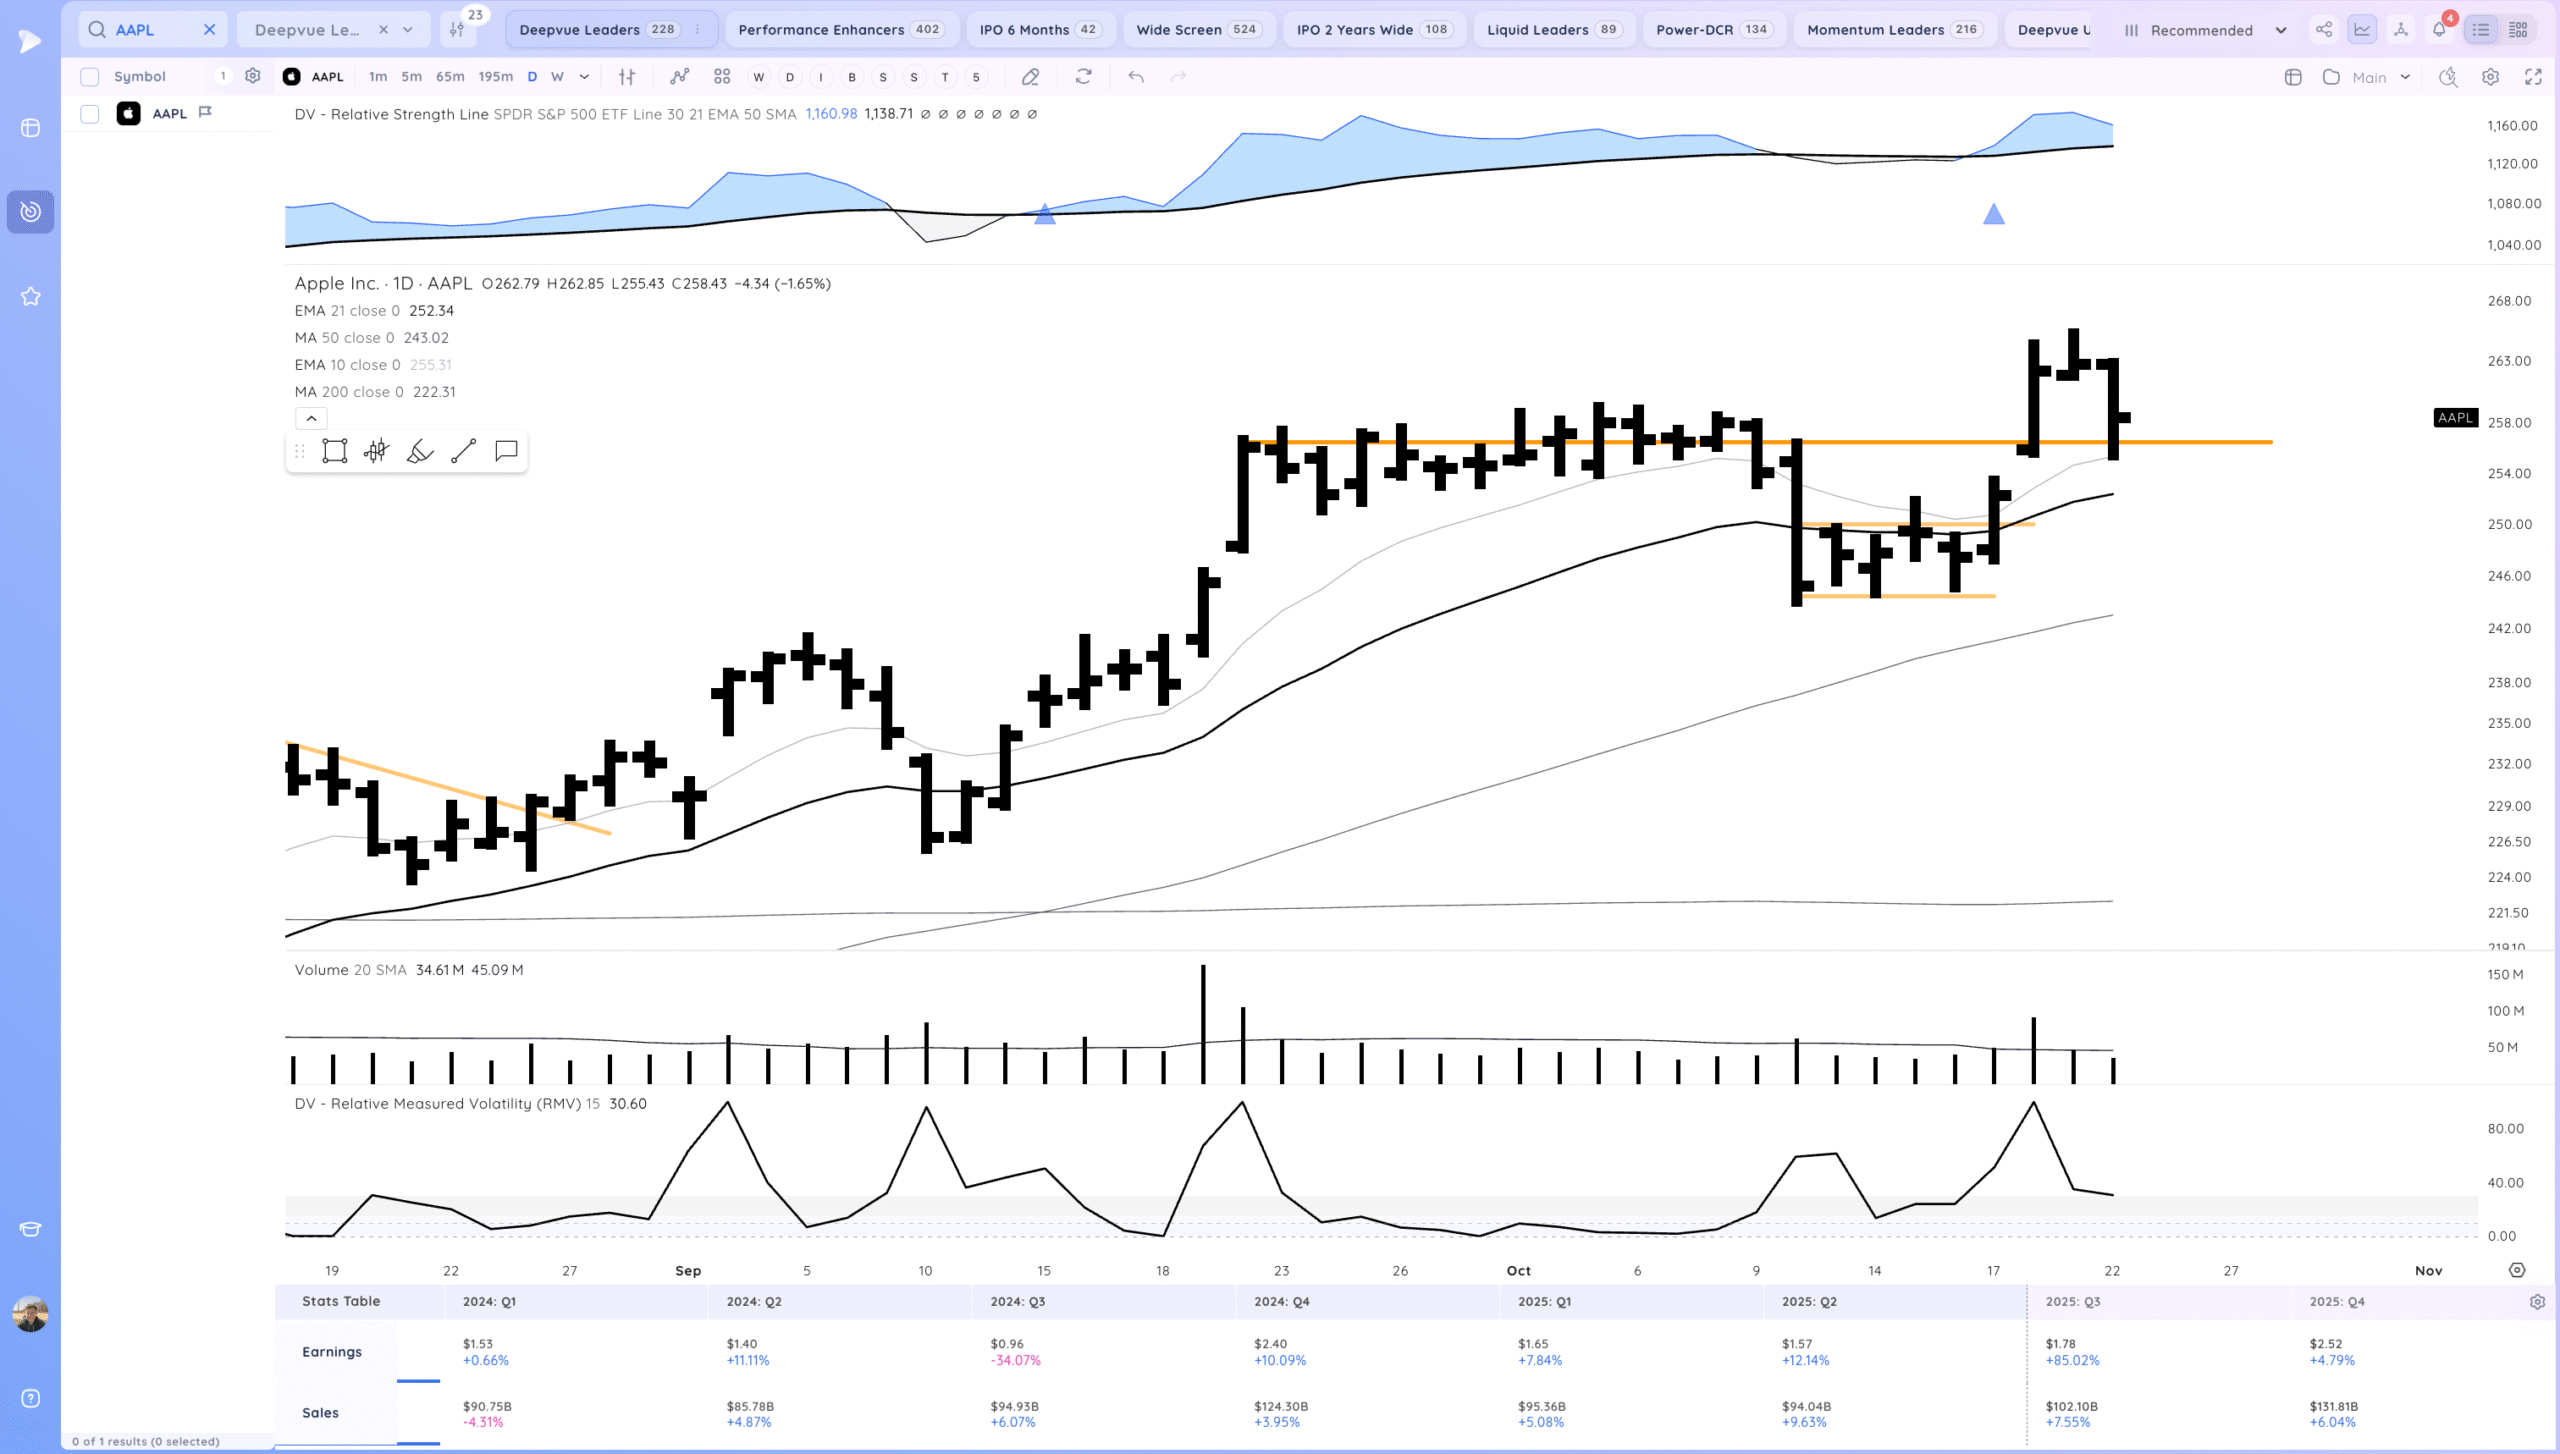Click the share icon in the top bar
The width and height of the screenshot is (2560, 1454).
click(2324, 30)
